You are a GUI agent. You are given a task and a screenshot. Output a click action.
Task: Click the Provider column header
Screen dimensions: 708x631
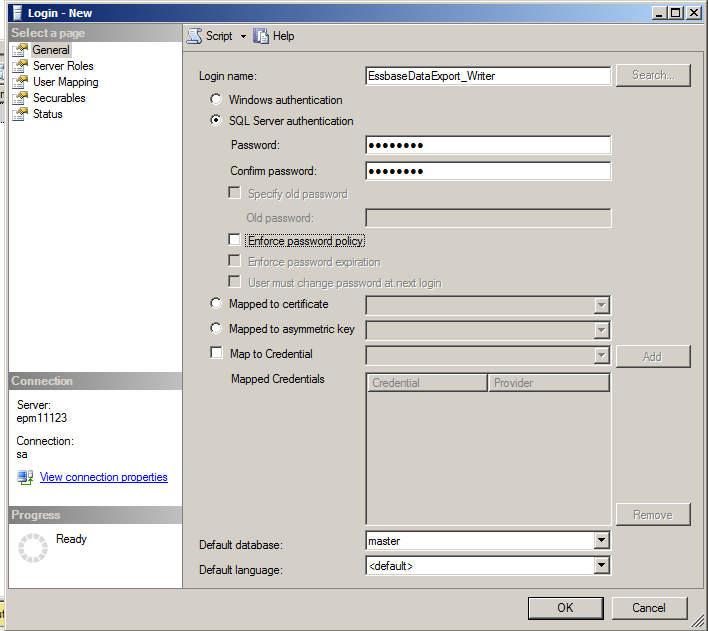[549, 383]
